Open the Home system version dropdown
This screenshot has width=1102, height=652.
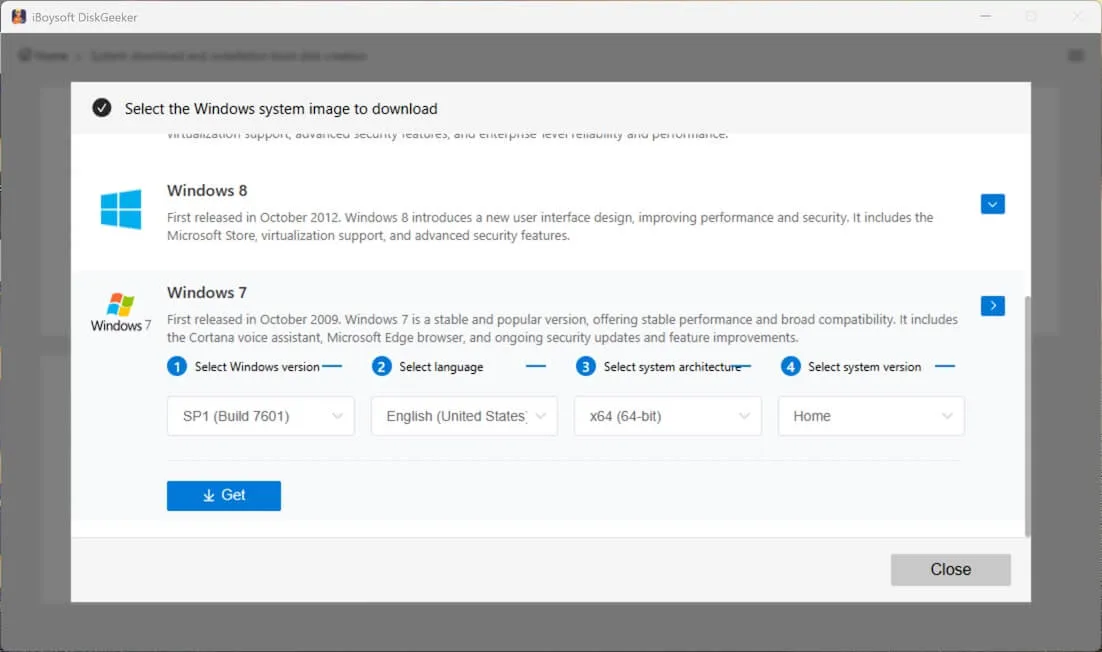click(870, 416)
